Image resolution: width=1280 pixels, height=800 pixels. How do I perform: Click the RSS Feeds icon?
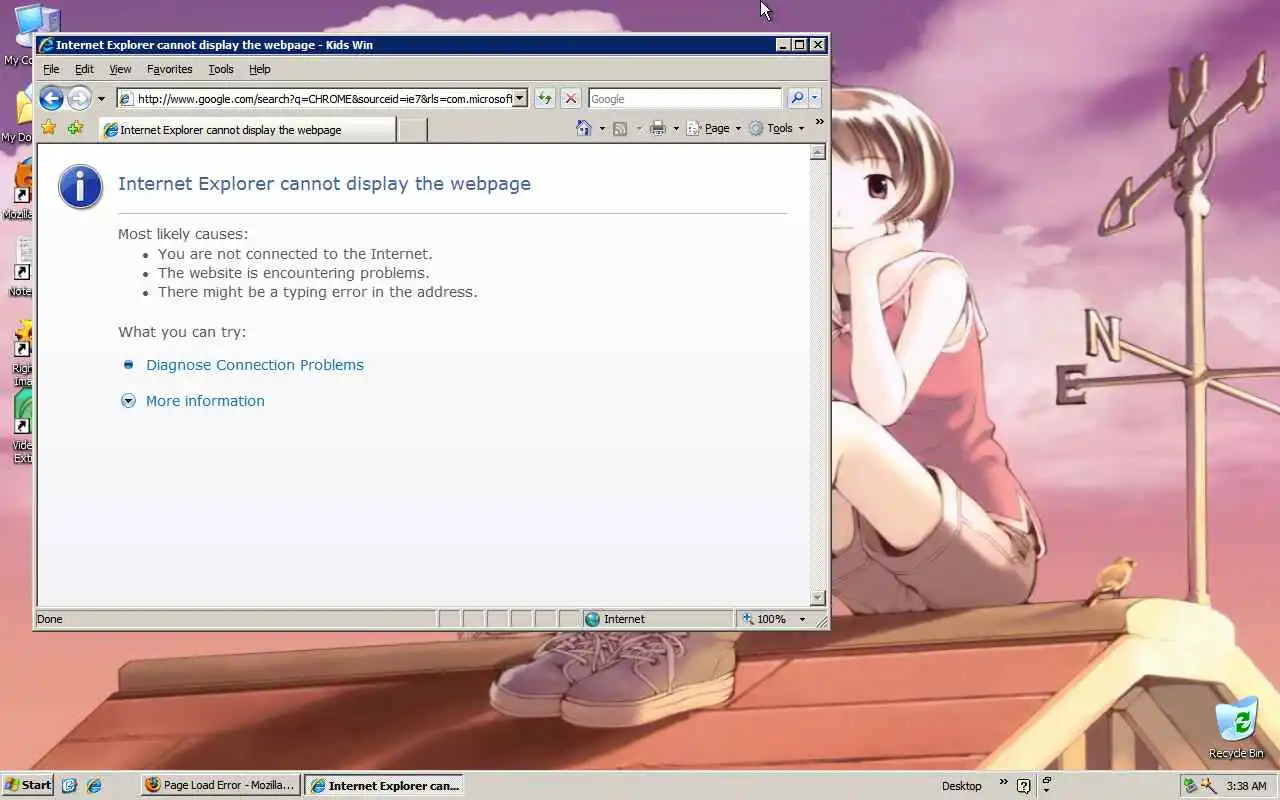tap(620, 128)
